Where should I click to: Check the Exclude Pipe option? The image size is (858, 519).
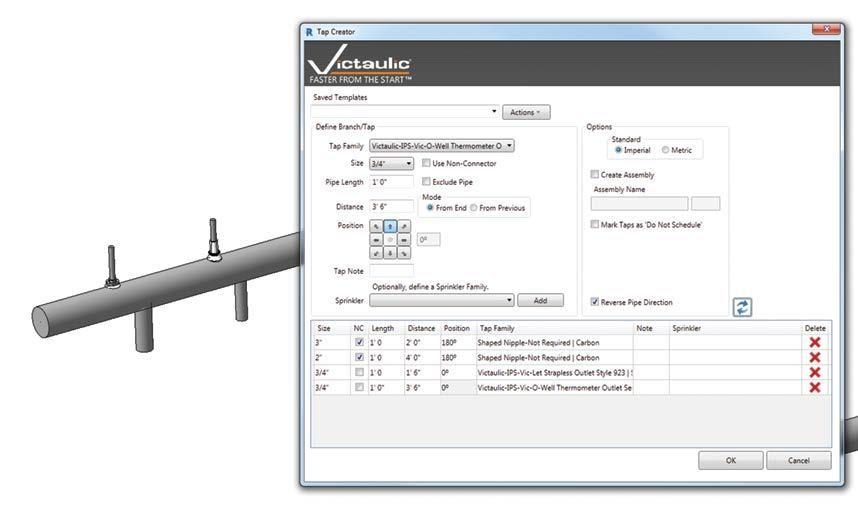(426, 181)
